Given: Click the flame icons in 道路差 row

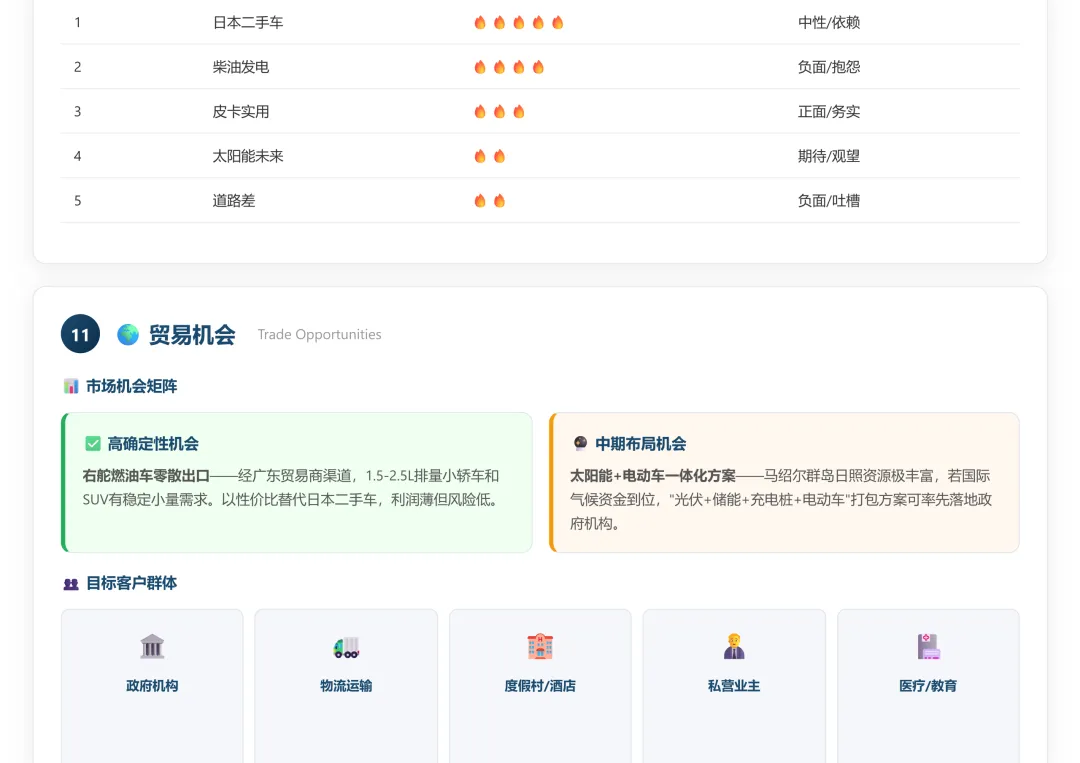Looking at the screenshot, I should point(490,200).
